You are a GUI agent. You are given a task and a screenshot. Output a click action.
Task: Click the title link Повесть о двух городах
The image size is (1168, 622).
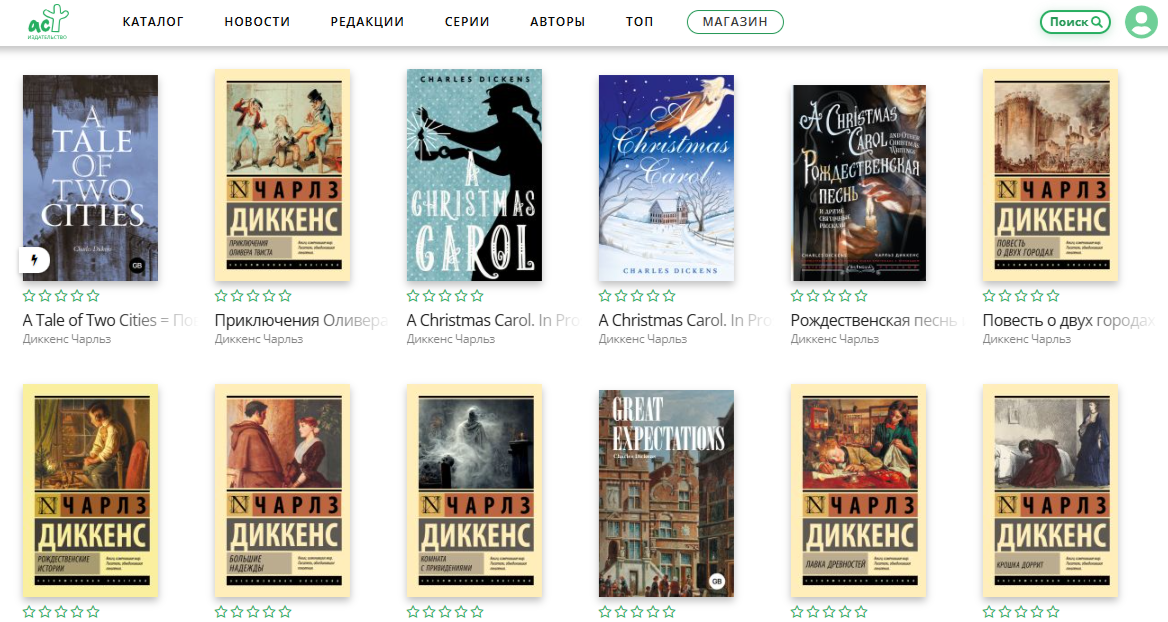pos(1068,320)
